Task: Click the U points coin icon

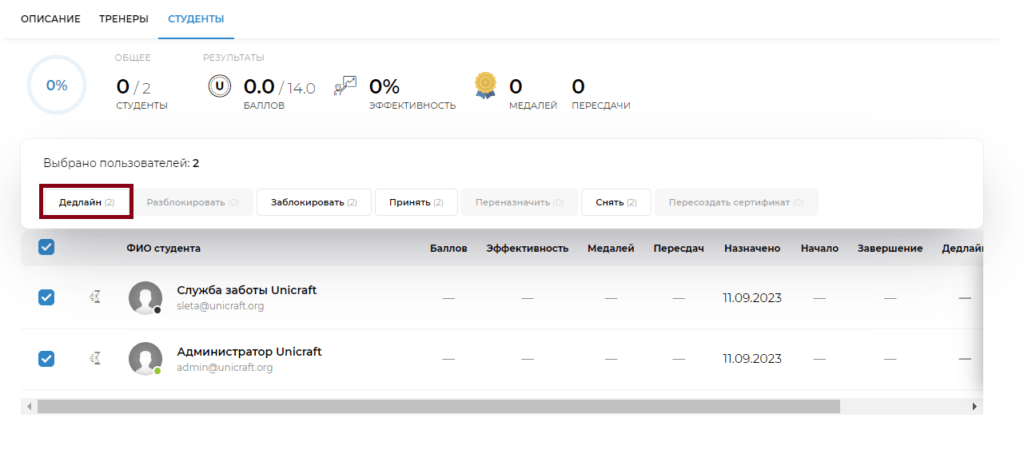Action: coord(219,86)
